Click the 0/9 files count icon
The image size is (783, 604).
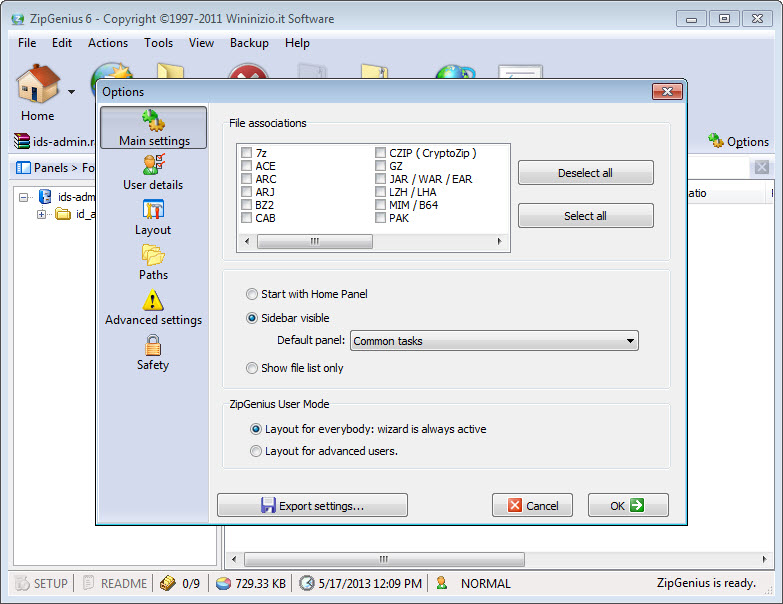point(167,583)
